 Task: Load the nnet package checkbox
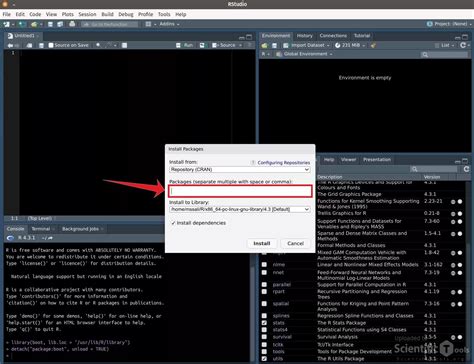coord(264,272)
